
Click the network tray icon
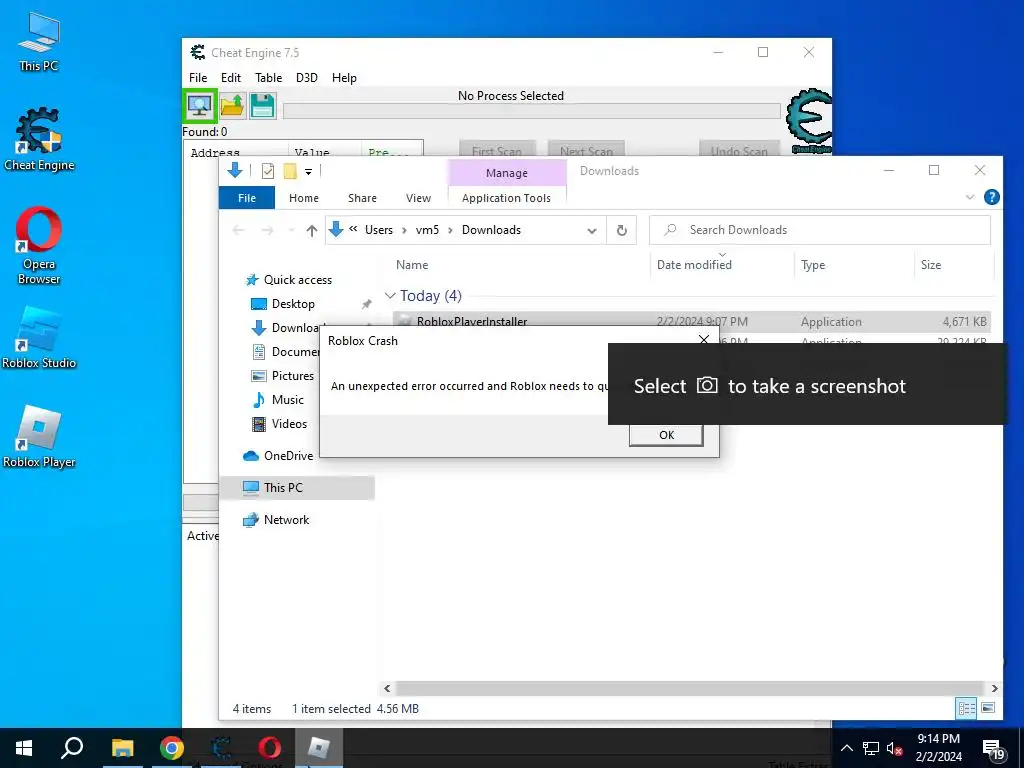871,749
